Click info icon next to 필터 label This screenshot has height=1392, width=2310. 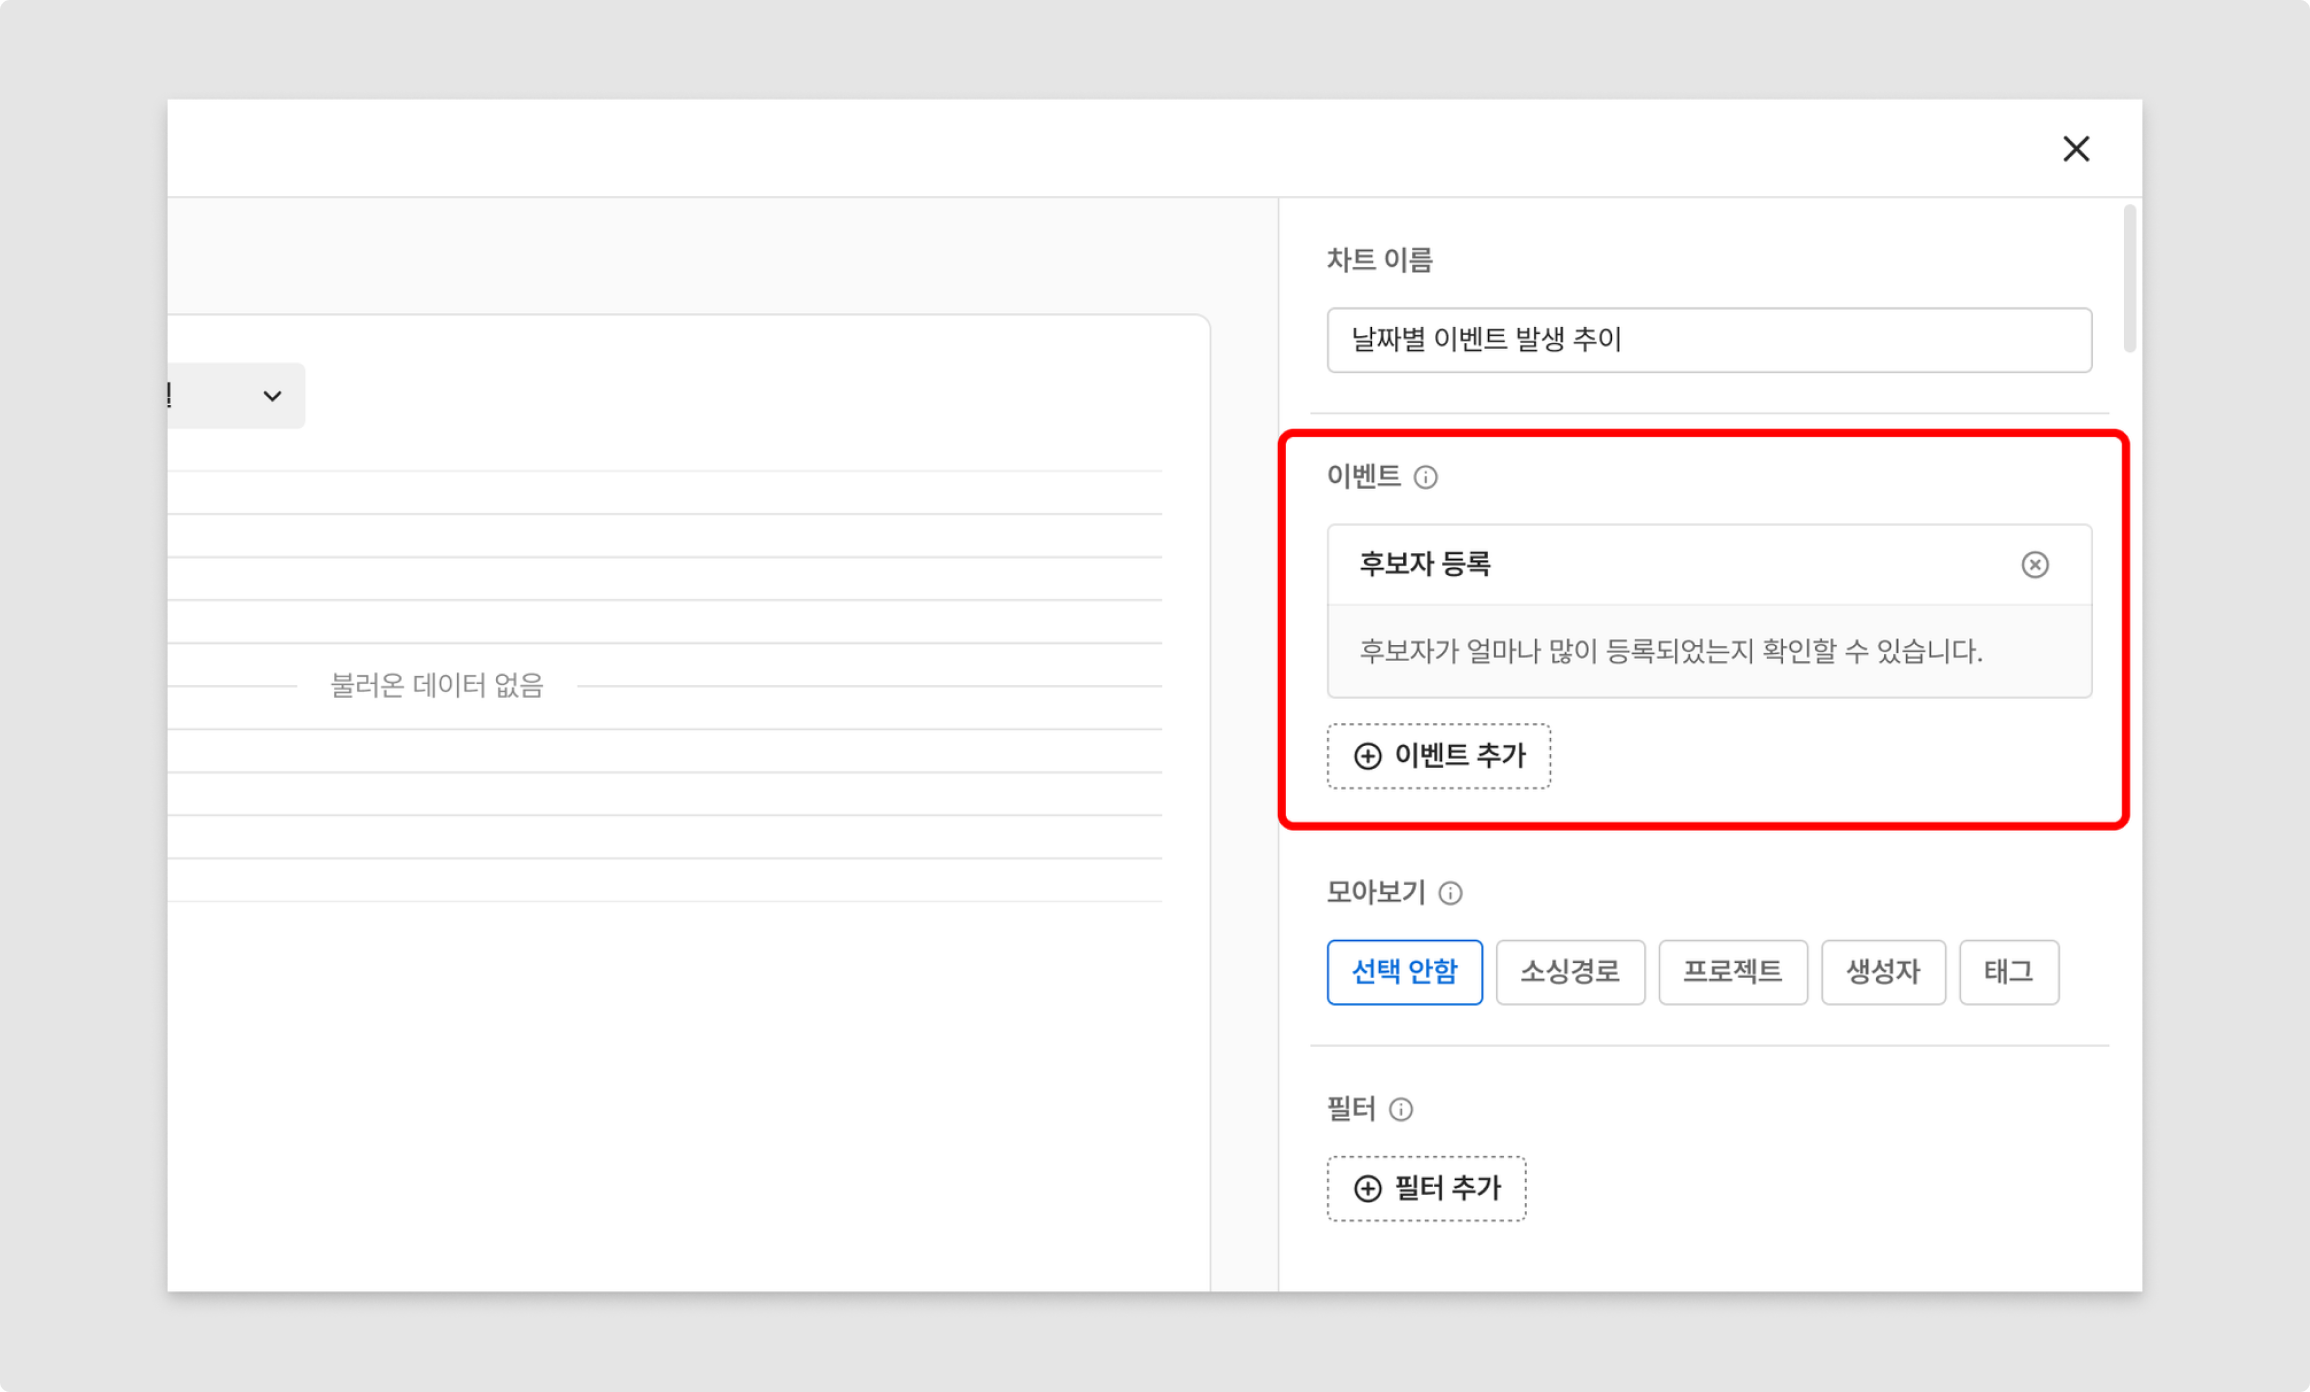click(1401, 1110)
